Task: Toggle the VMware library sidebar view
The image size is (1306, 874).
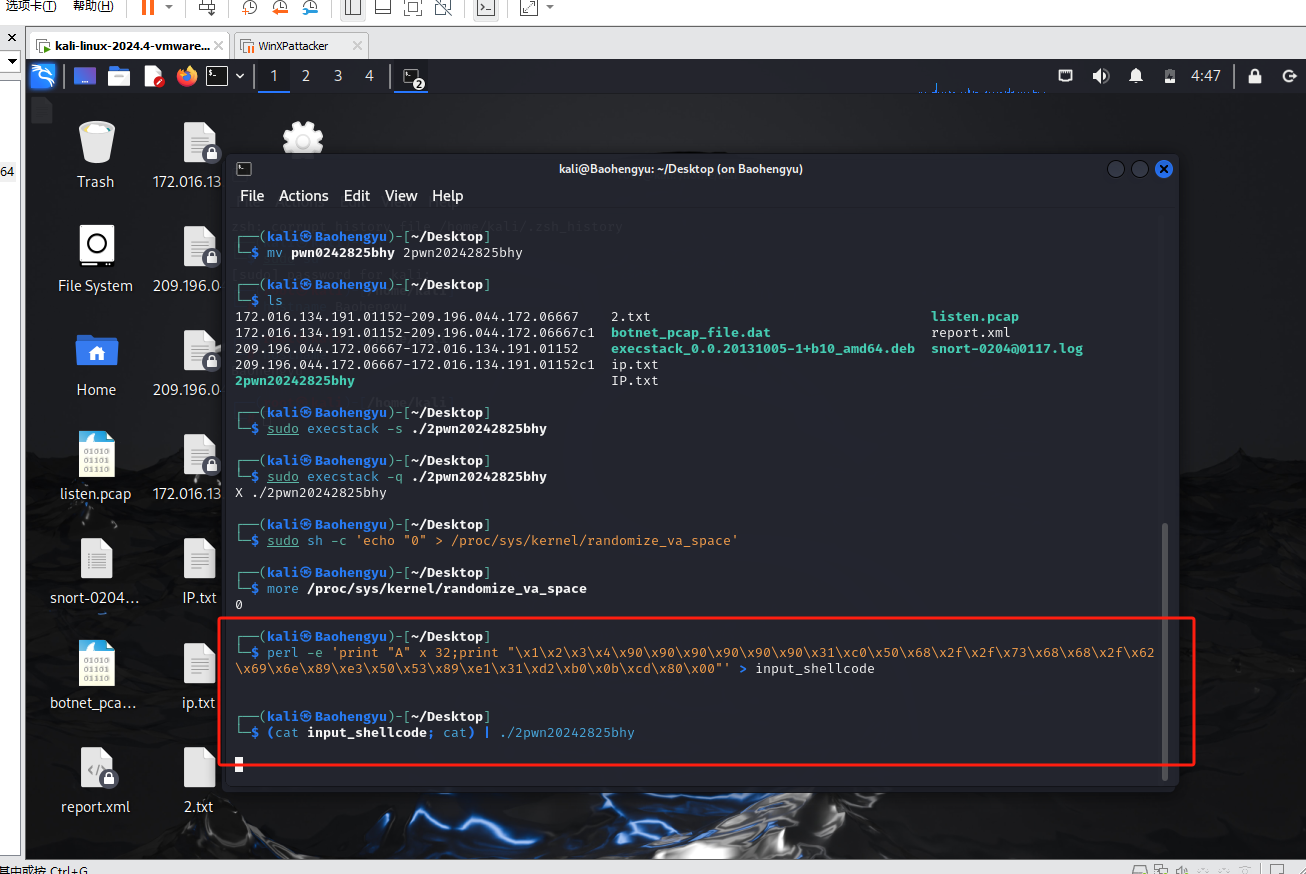Action: coord(353,8)
